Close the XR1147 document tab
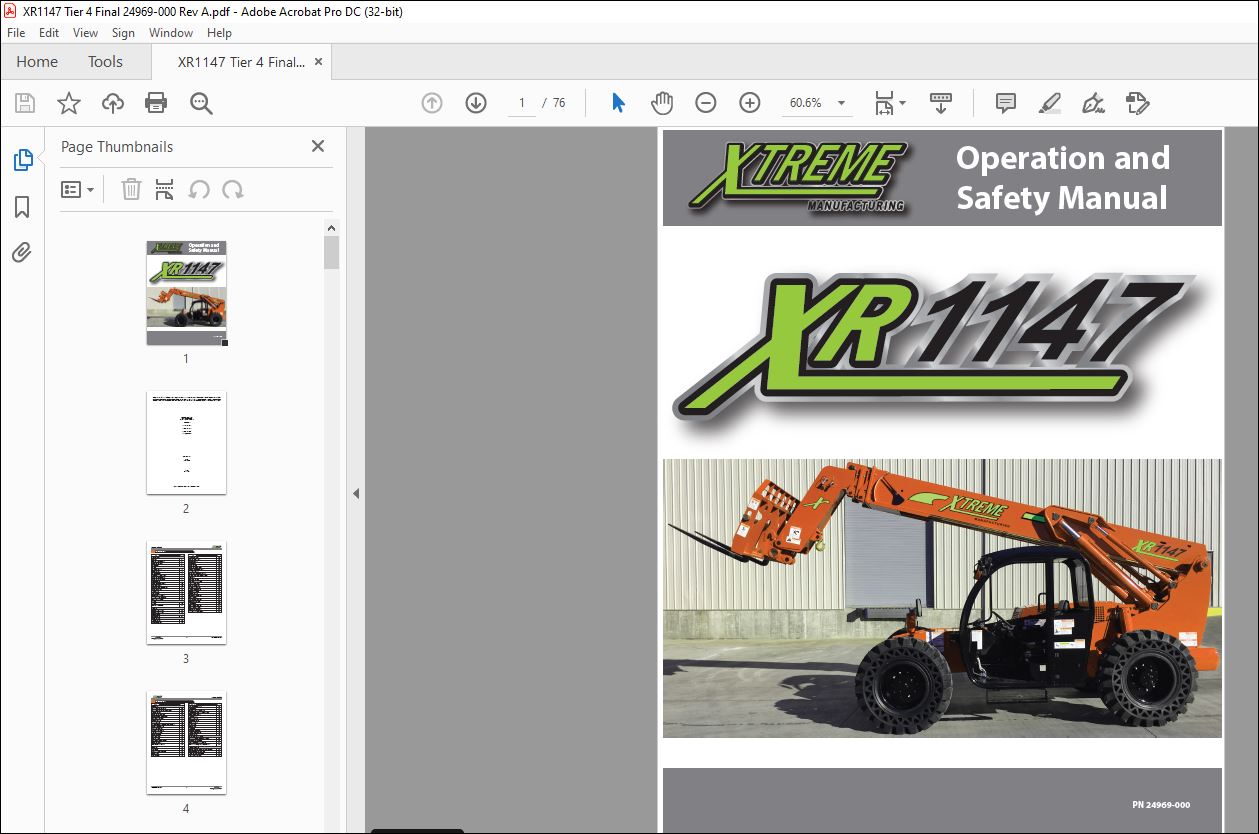The width and height of the screenshot is (1259, 834). click(x=318, y=62)
